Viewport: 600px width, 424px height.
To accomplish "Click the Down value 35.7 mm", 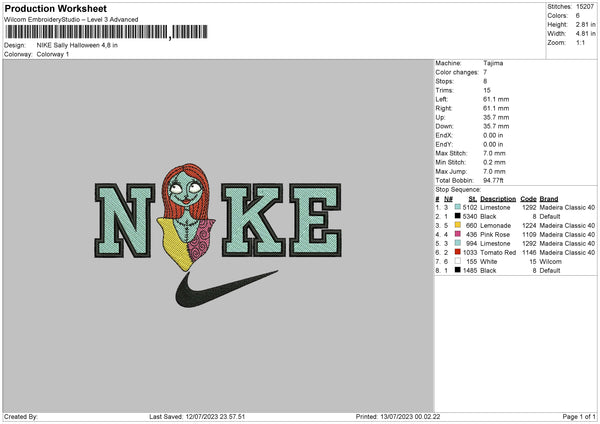I will (x=496, y=126).
